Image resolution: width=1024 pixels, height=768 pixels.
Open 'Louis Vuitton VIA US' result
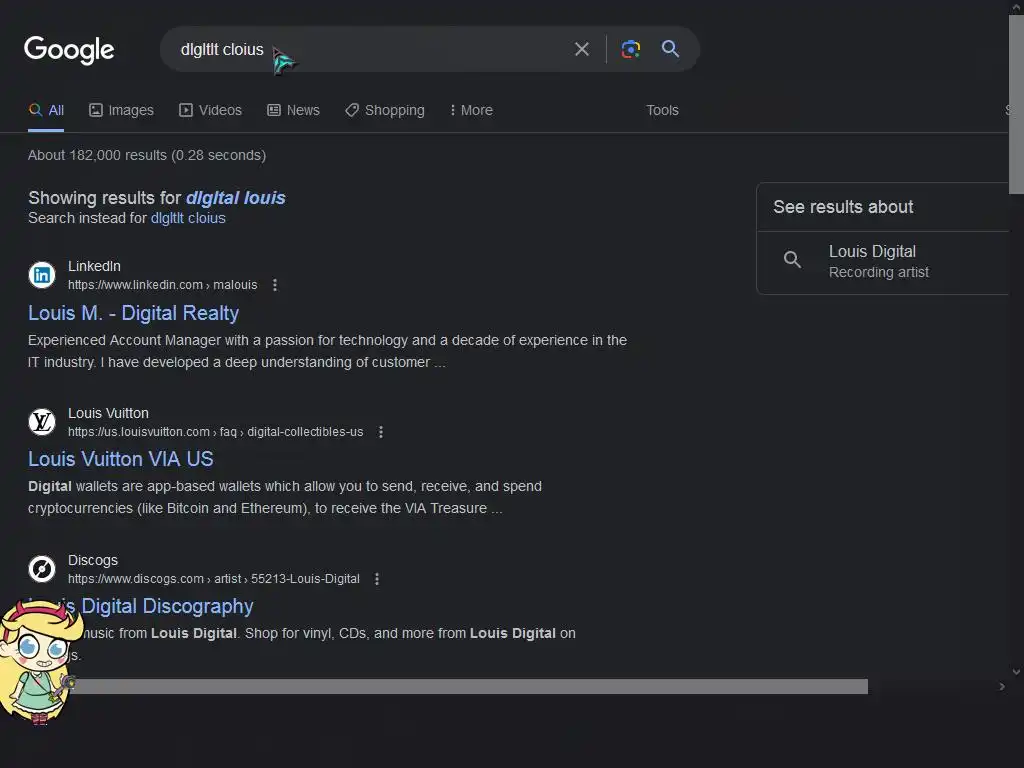[121, 459]
